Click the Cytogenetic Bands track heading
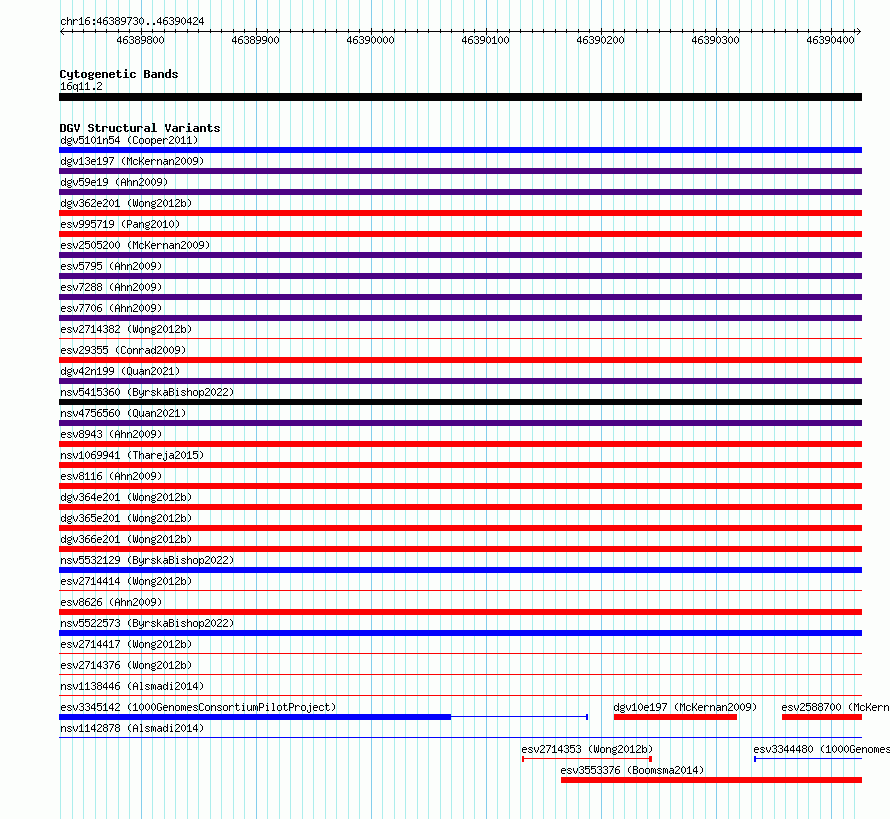This screenshot has width=890, height=819. [119, 74]
